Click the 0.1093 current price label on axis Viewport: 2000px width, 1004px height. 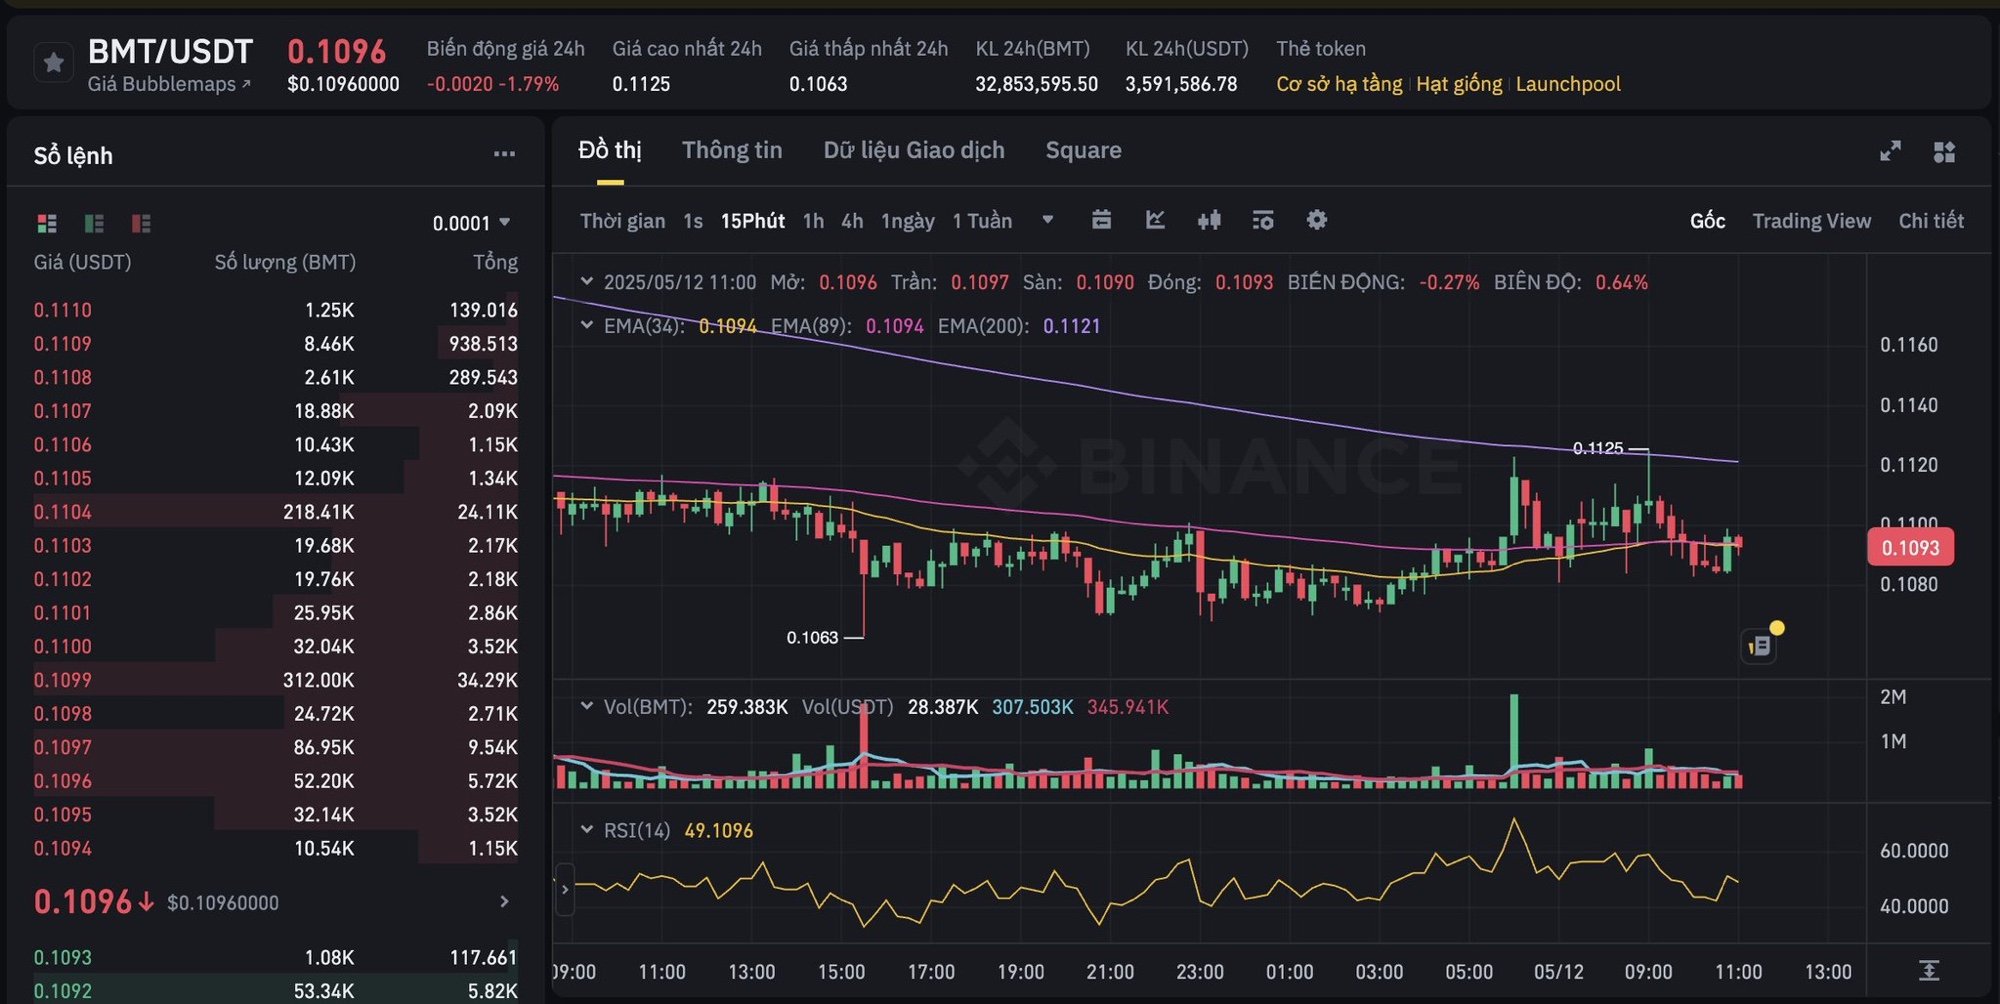1910,548
